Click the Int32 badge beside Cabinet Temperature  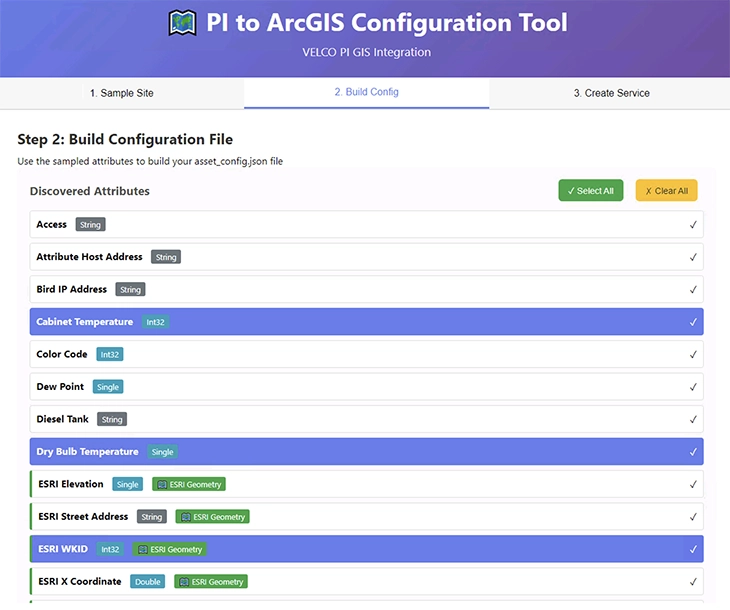155,322
